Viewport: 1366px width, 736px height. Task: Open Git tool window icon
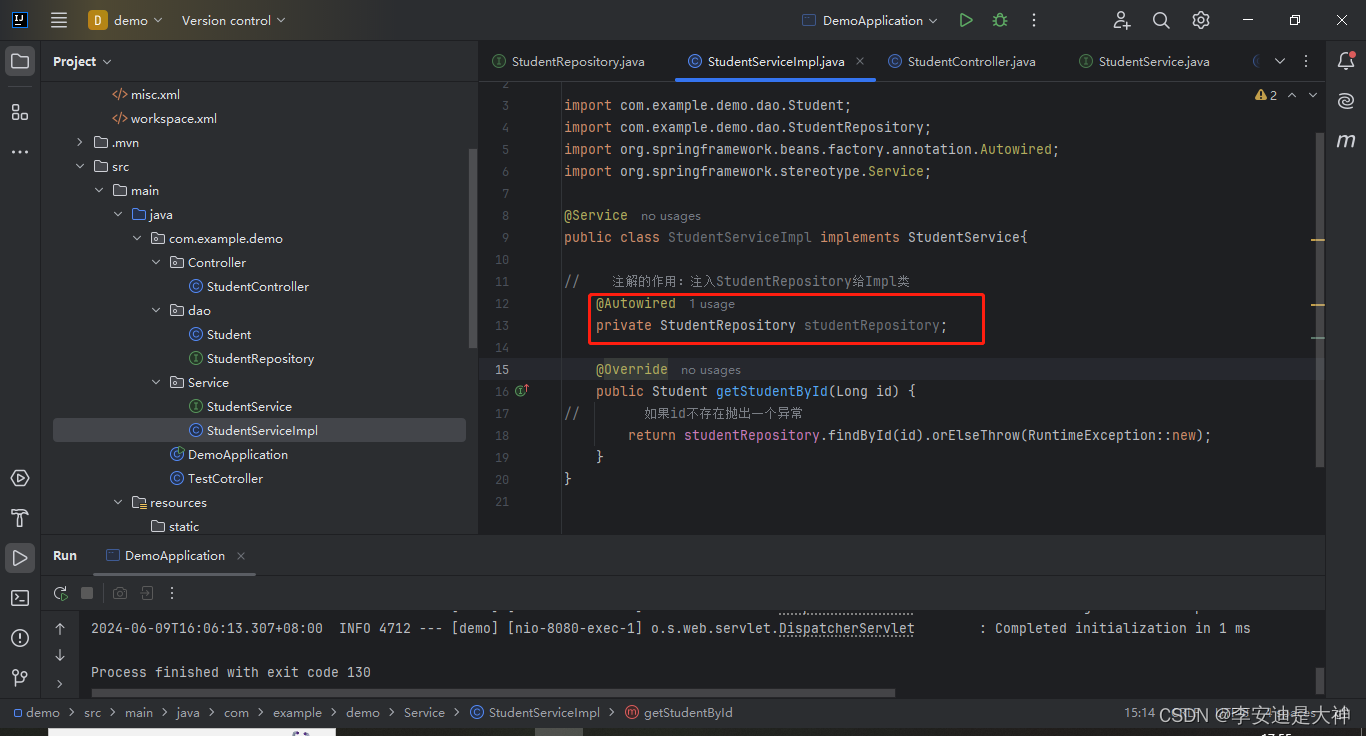pyautogui.click(x=20, y=678)
